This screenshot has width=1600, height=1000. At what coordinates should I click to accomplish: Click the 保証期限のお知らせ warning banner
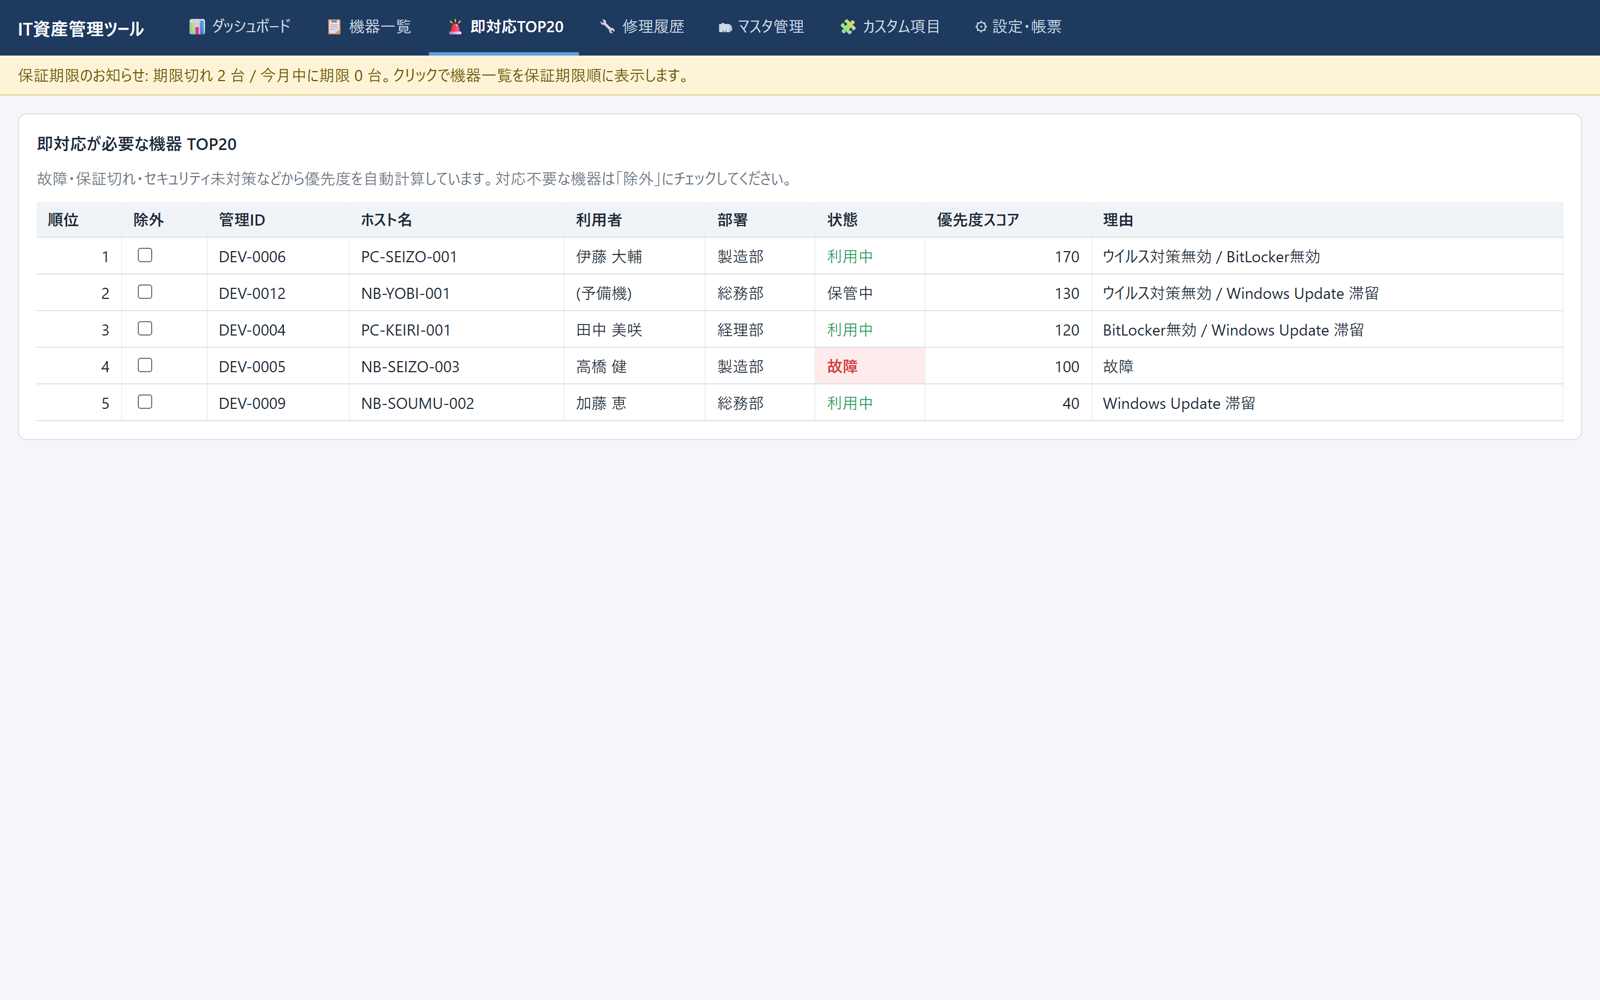point(800,75)
